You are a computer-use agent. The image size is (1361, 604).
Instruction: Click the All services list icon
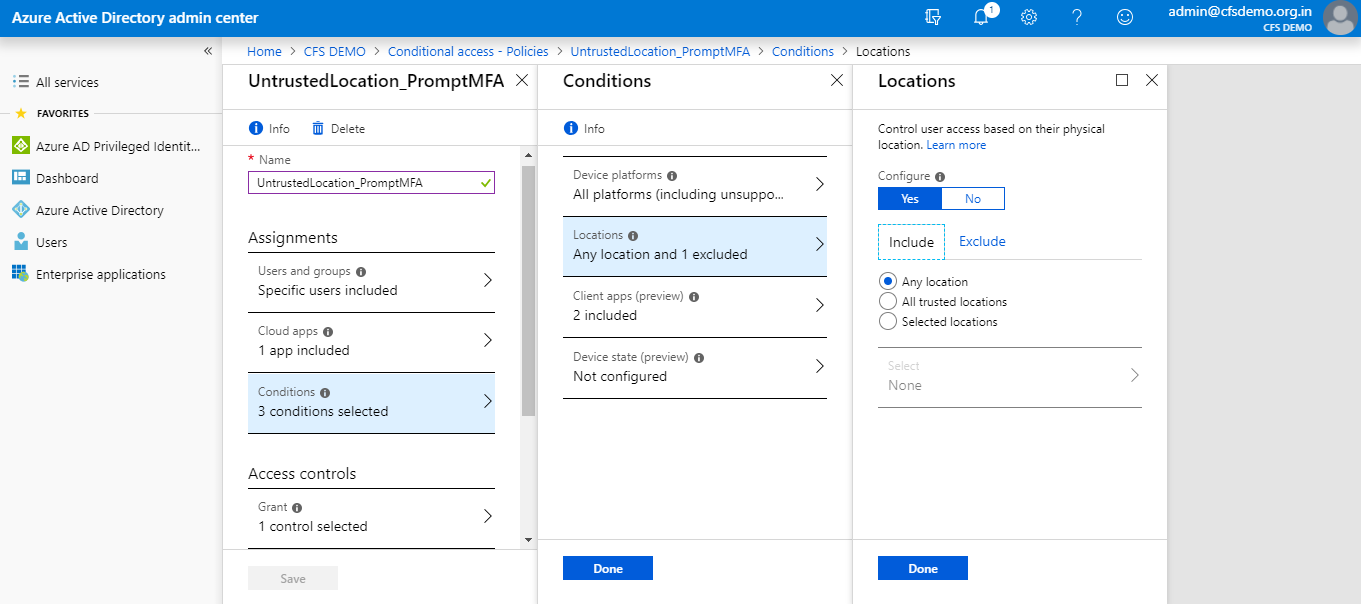20,82
